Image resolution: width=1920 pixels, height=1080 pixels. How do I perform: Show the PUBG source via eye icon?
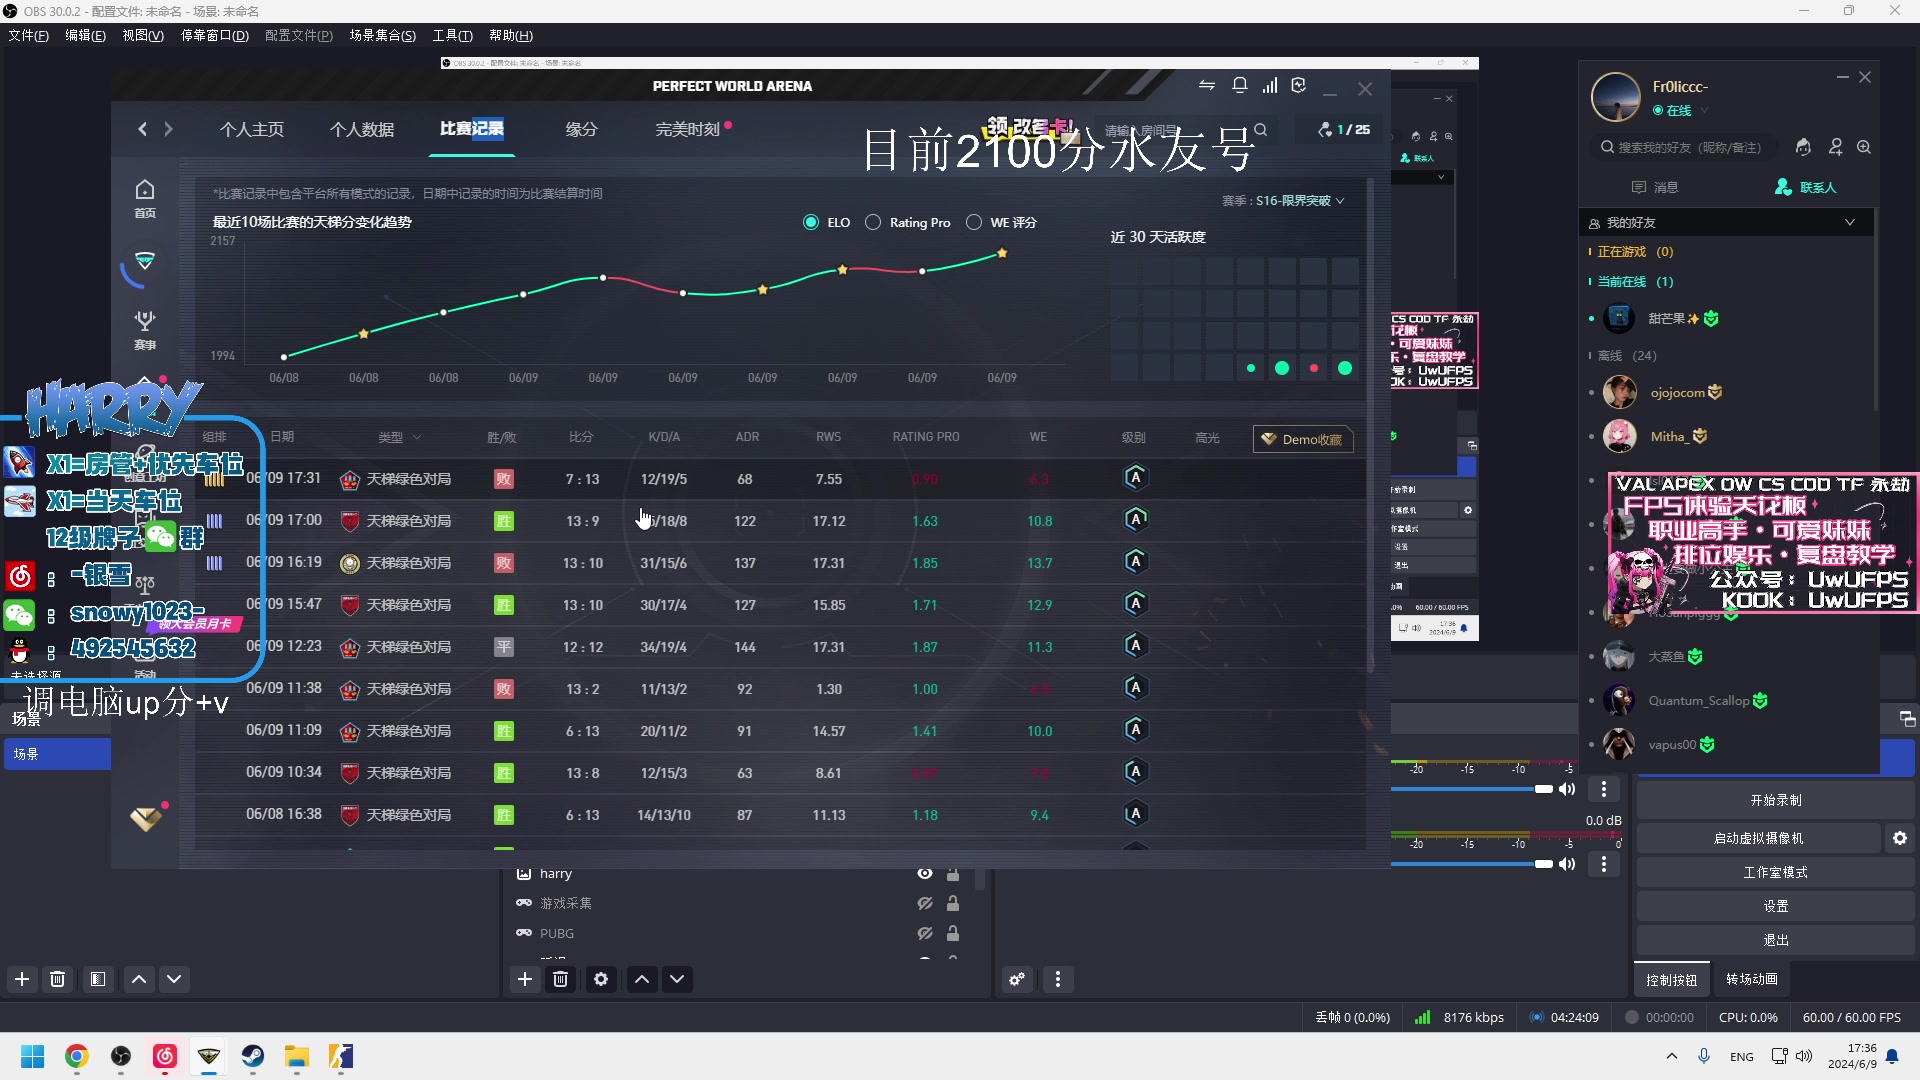[x=924, y=933]
